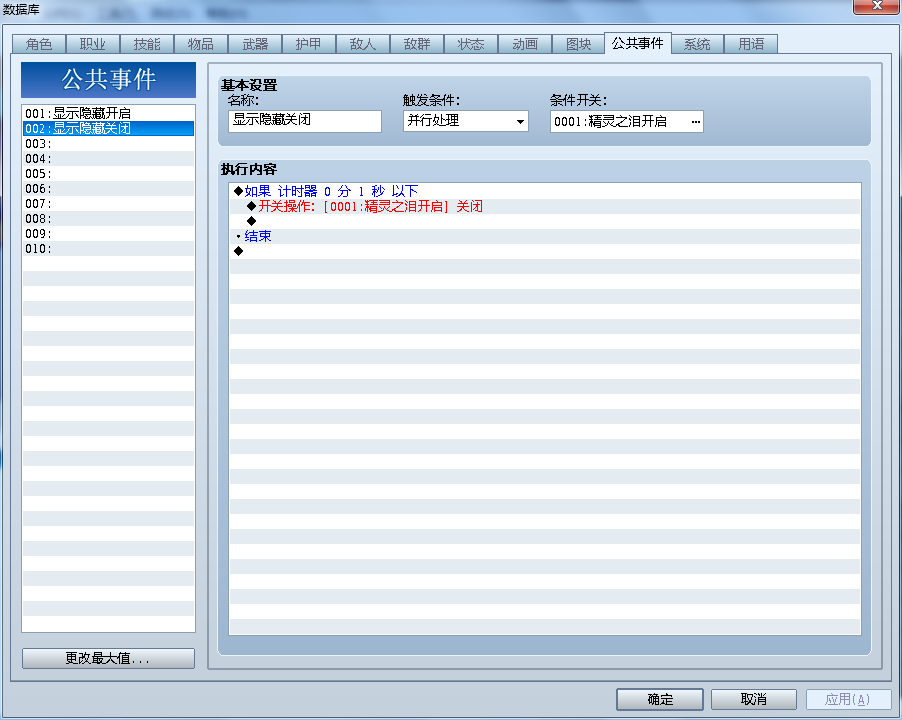
Task: Switch to the 角色 tab
Action: (x=39, y=44)
